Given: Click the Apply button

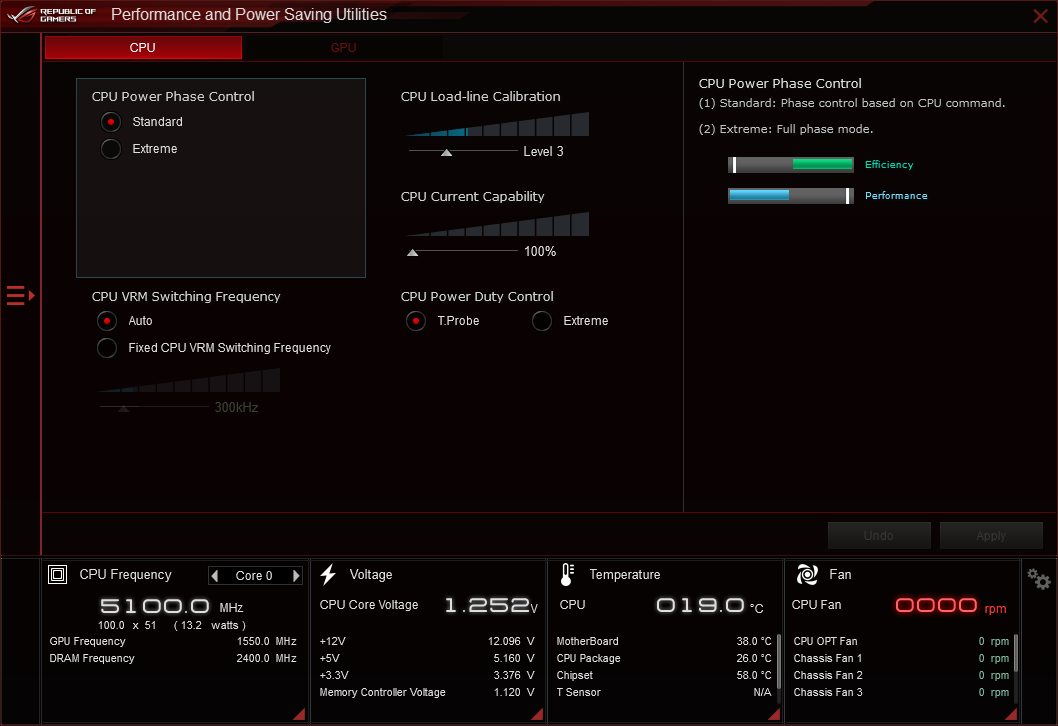Looking at the screenshot, I should point(991,535).
